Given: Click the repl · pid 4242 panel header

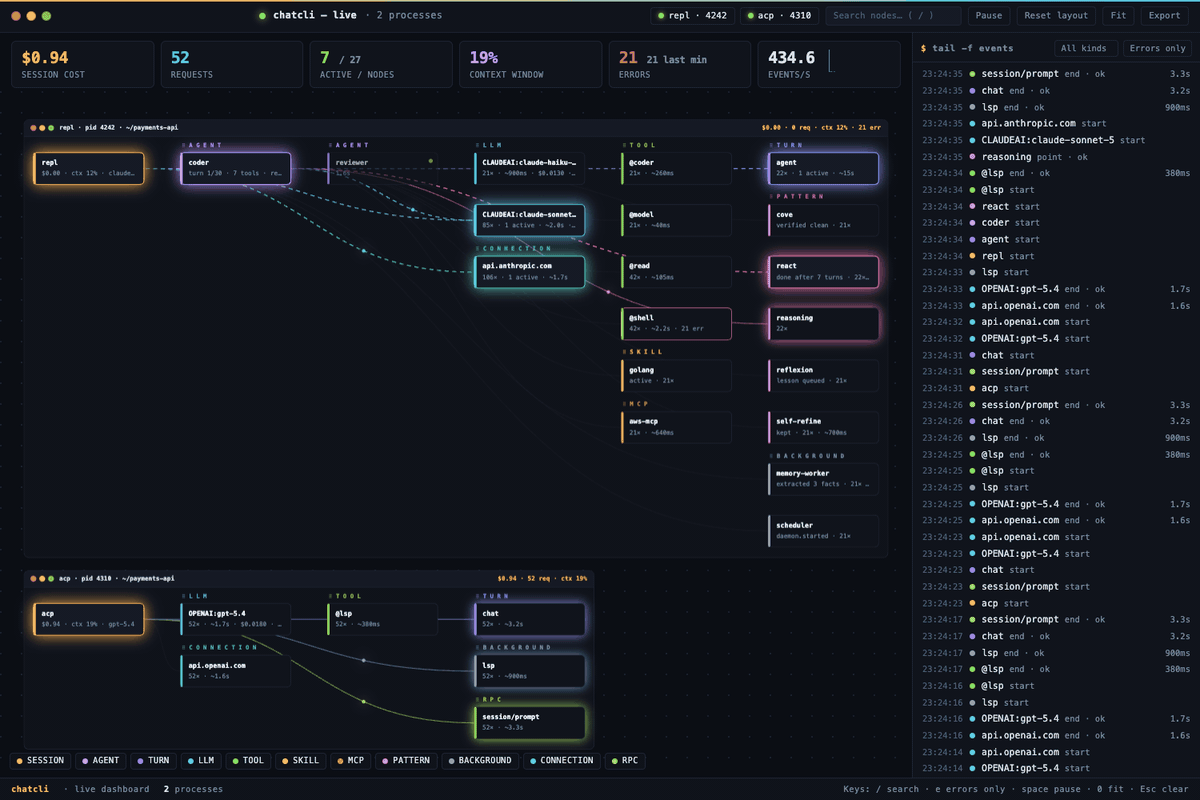Looking at the screenshot, I should [x=455, y=127].
